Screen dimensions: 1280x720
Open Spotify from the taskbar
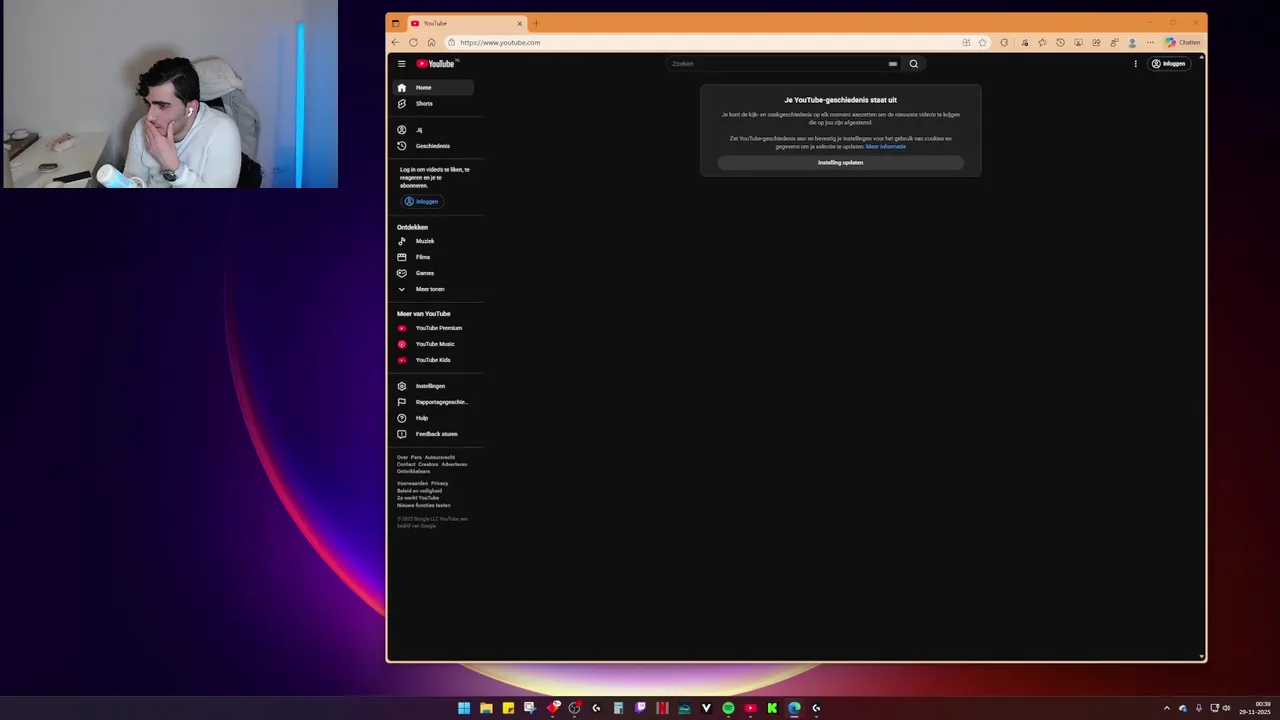pos(728,708)
